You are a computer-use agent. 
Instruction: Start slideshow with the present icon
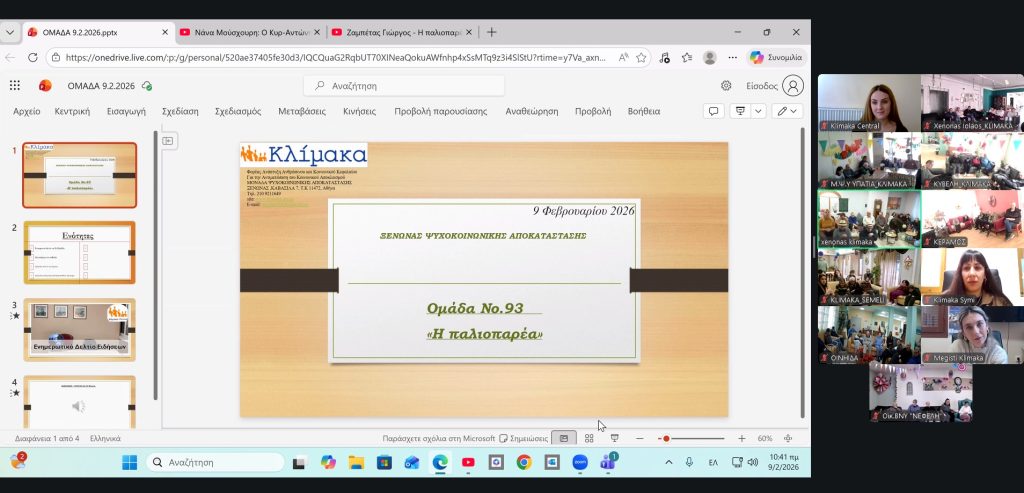click(740, 111)
